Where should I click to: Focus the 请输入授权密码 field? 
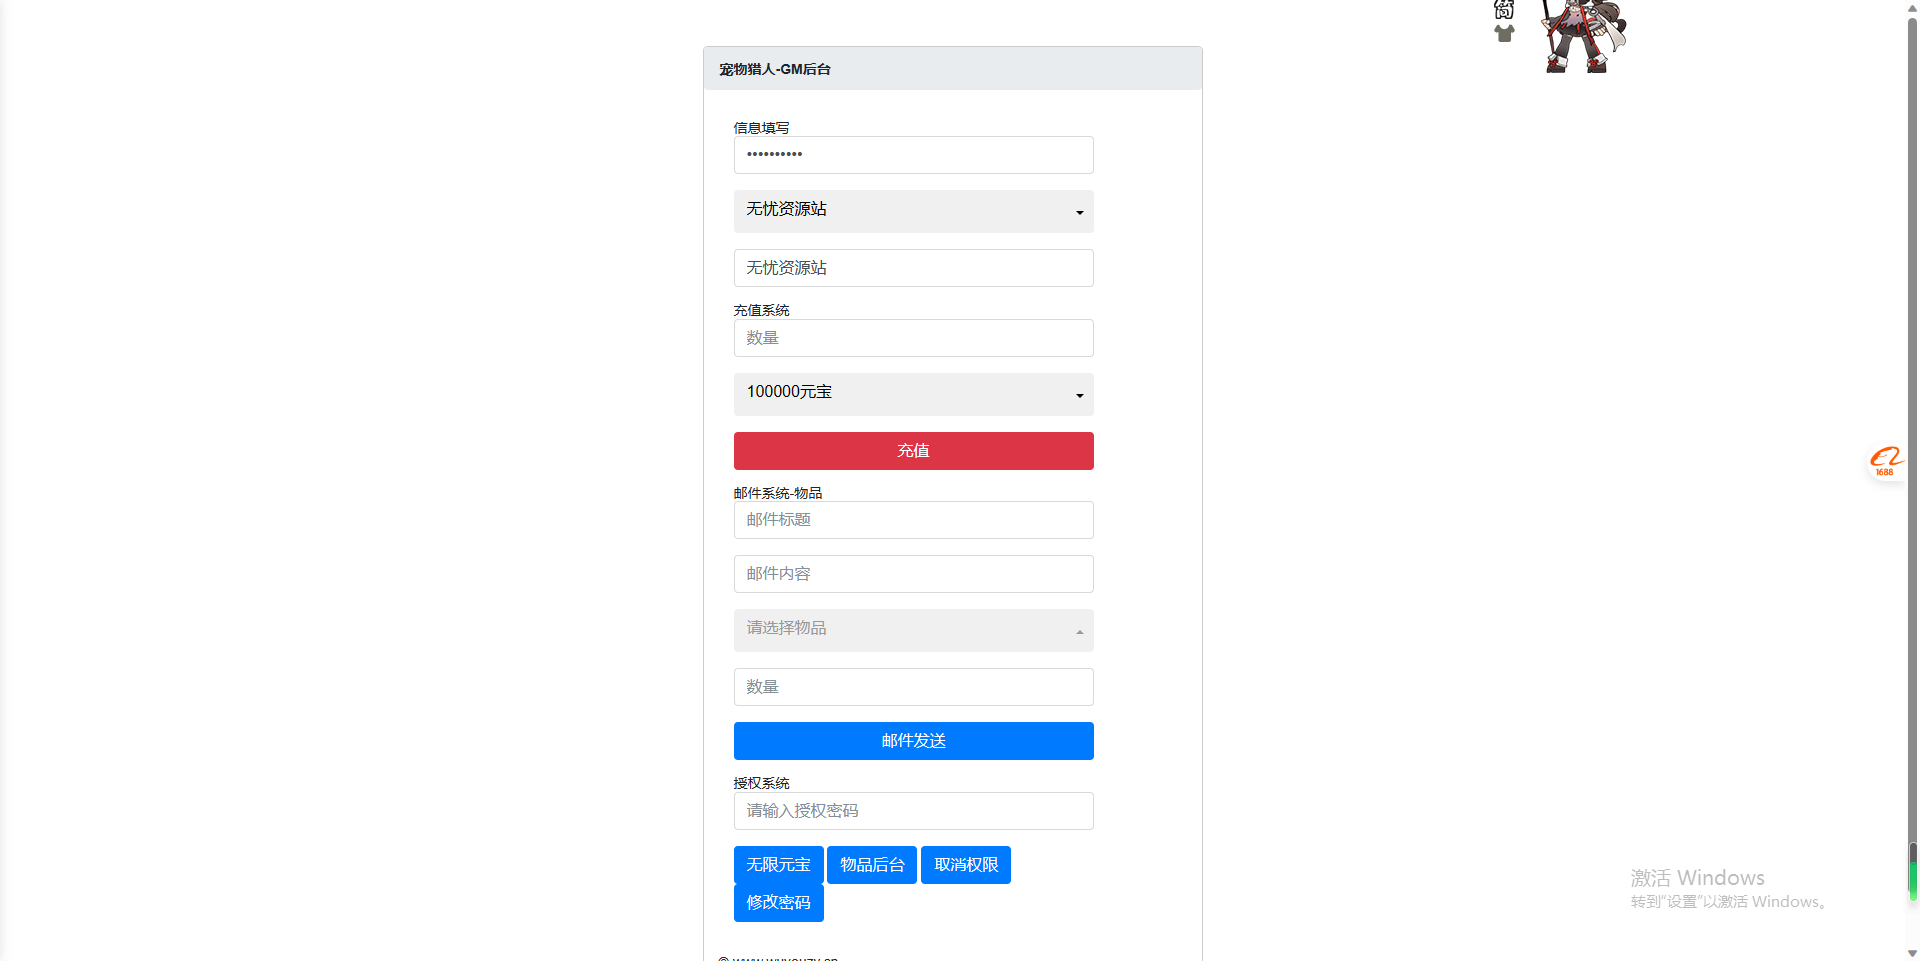[x=913, y=811]
